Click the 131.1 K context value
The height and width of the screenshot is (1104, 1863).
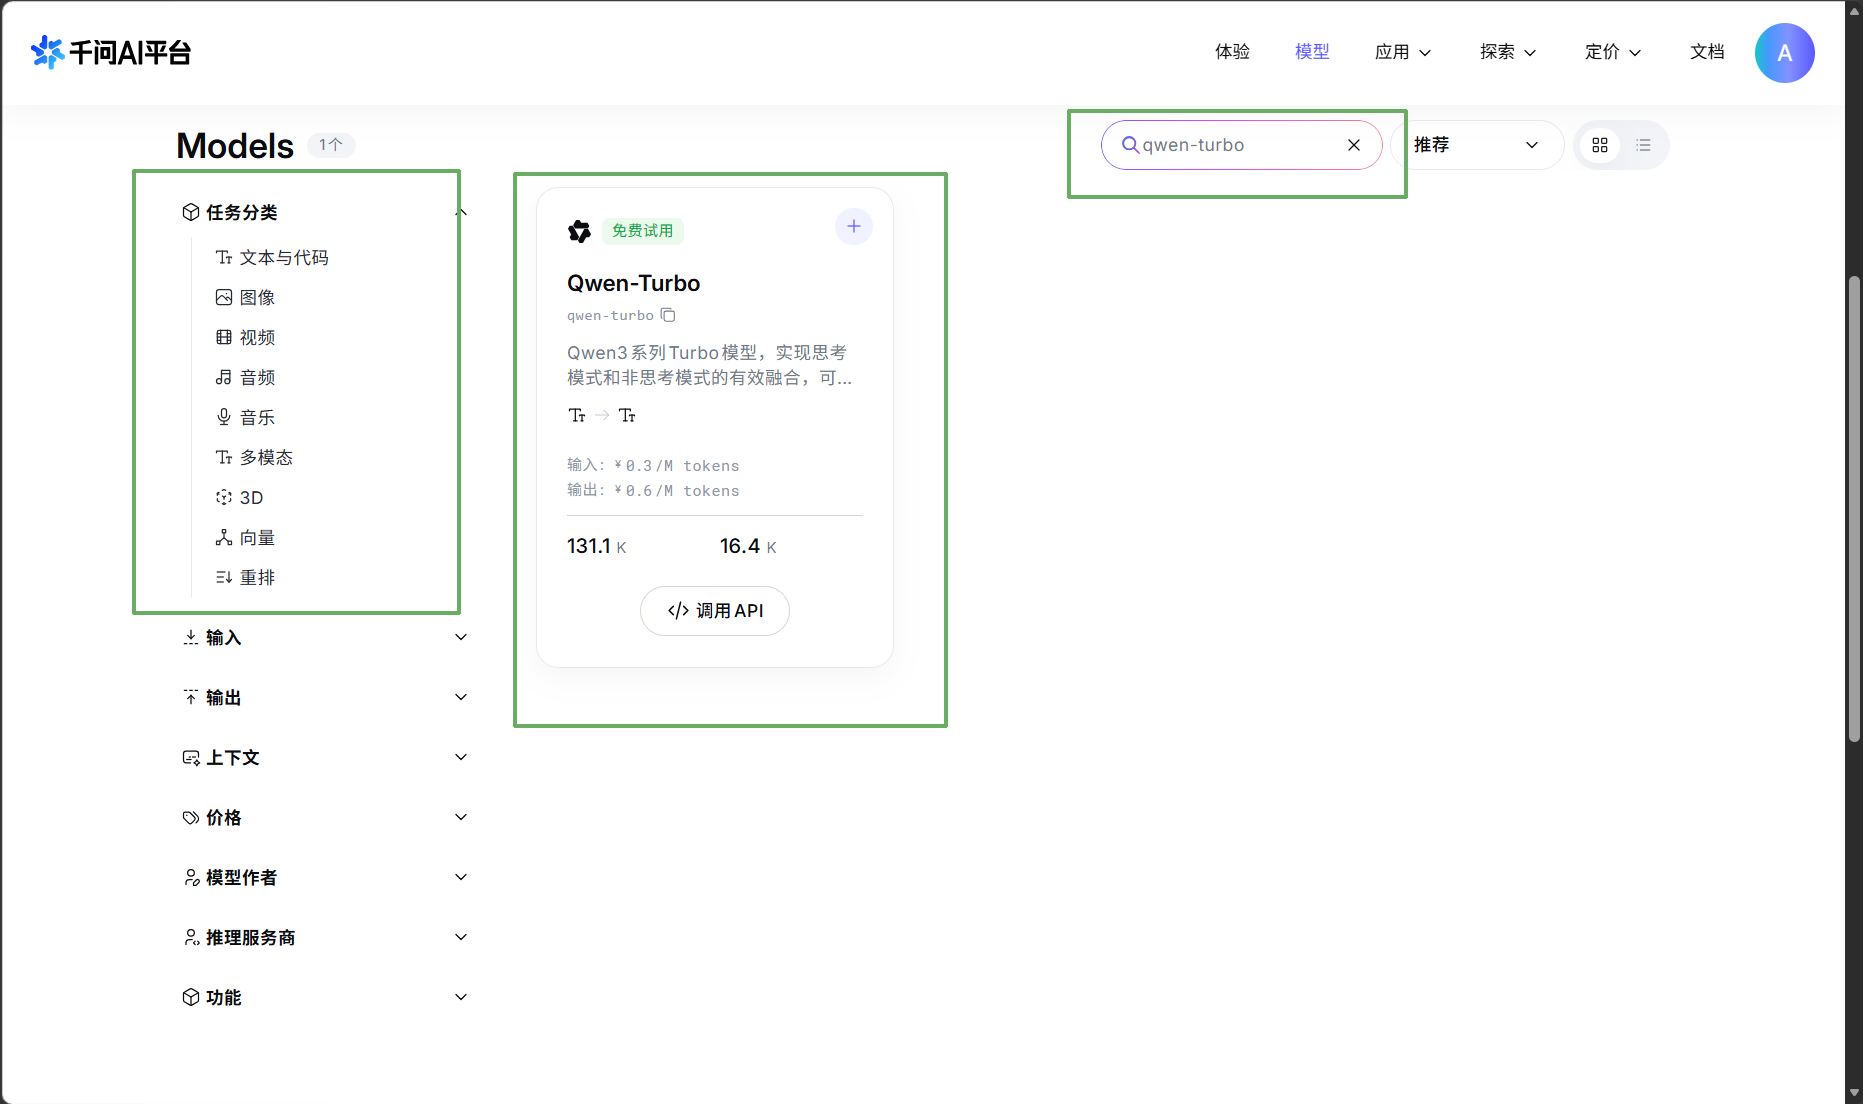pos(597,546)
